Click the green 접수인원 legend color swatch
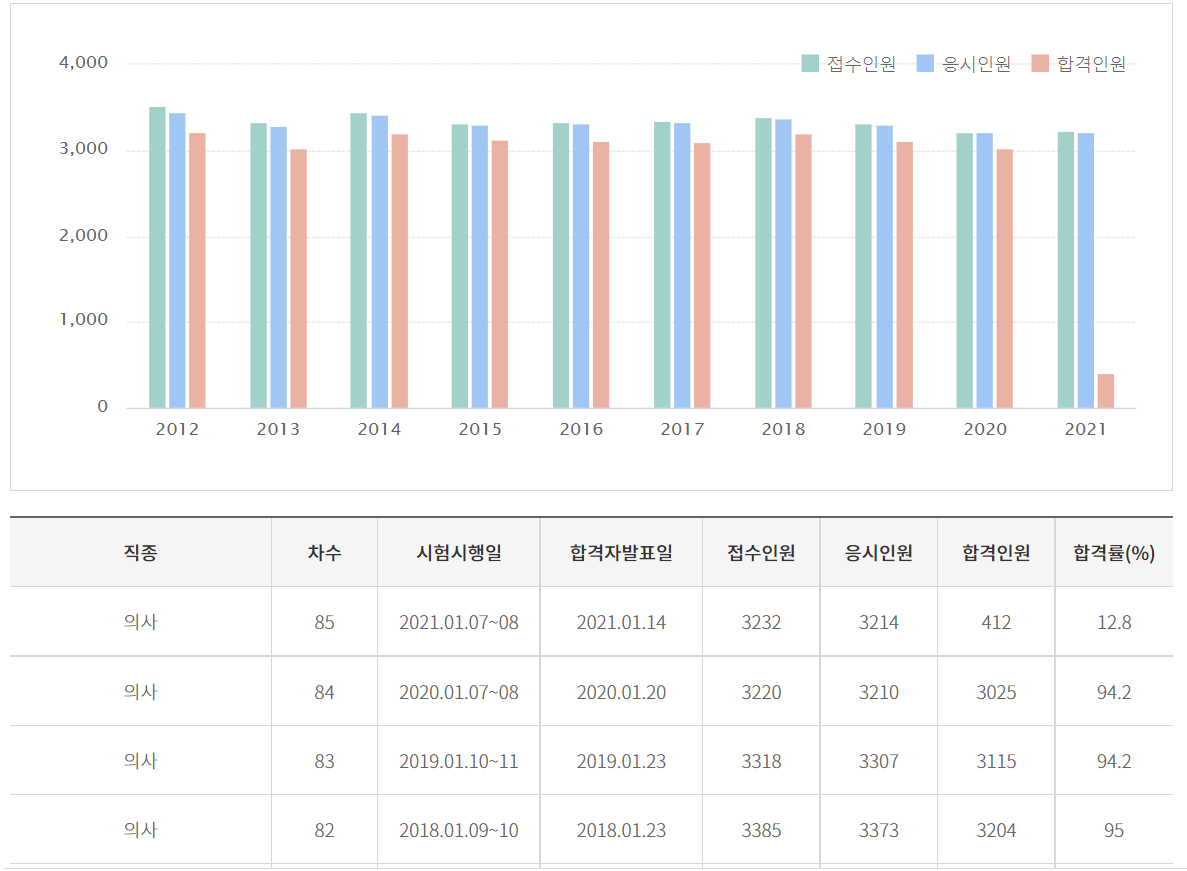Image resolution: width=1187 pixels, height=871 pixels. click(x=810, y=64)
